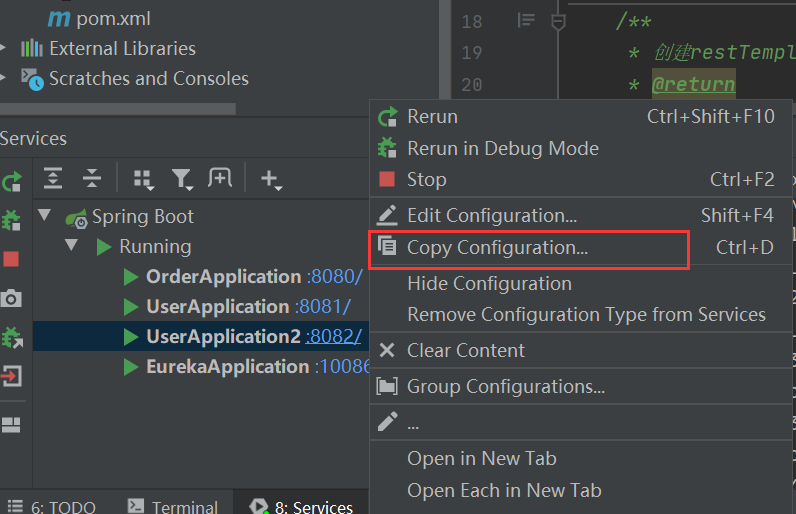The width and height of the screenshot is (796, 514).
Task: Open the Filter dropdown in Services toolbar
Action: [182, 179]
